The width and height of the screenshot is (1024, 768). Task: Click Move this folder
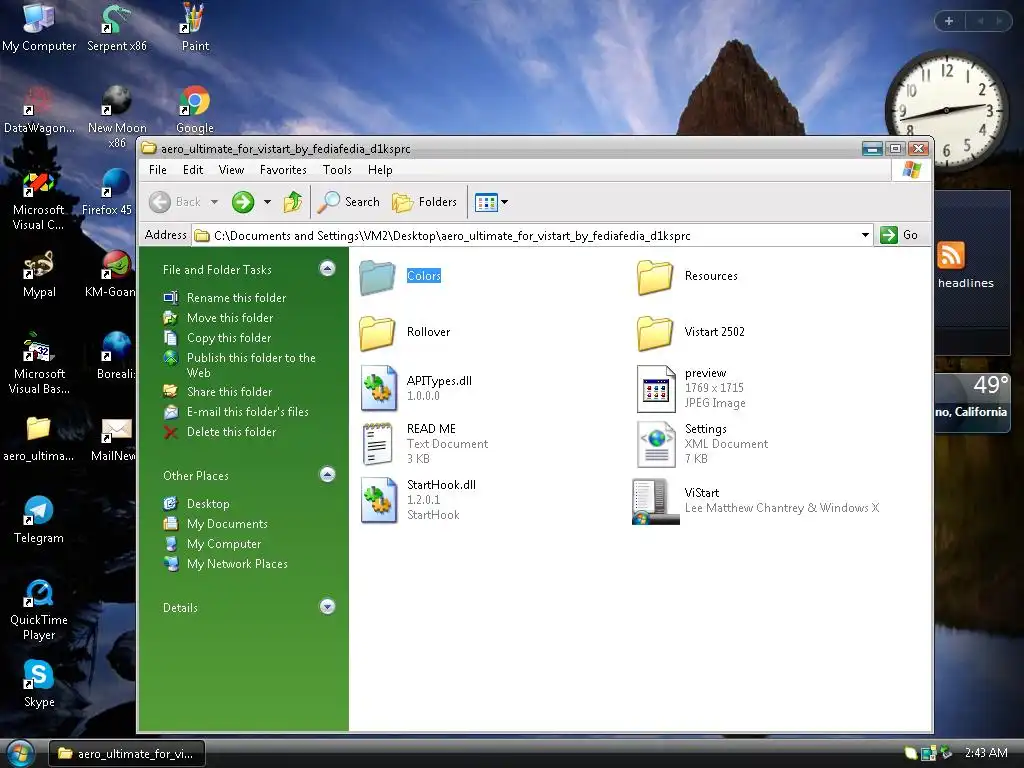[218, 318]
